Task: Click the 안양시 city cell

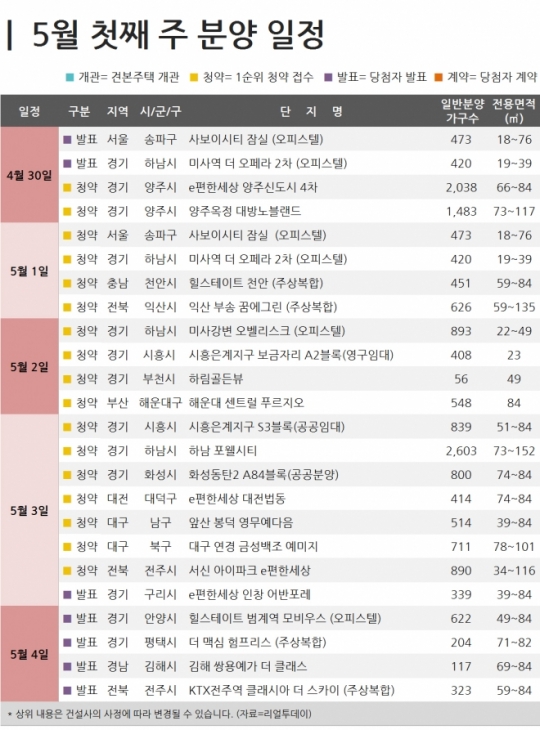Action: tap(161, 618)
